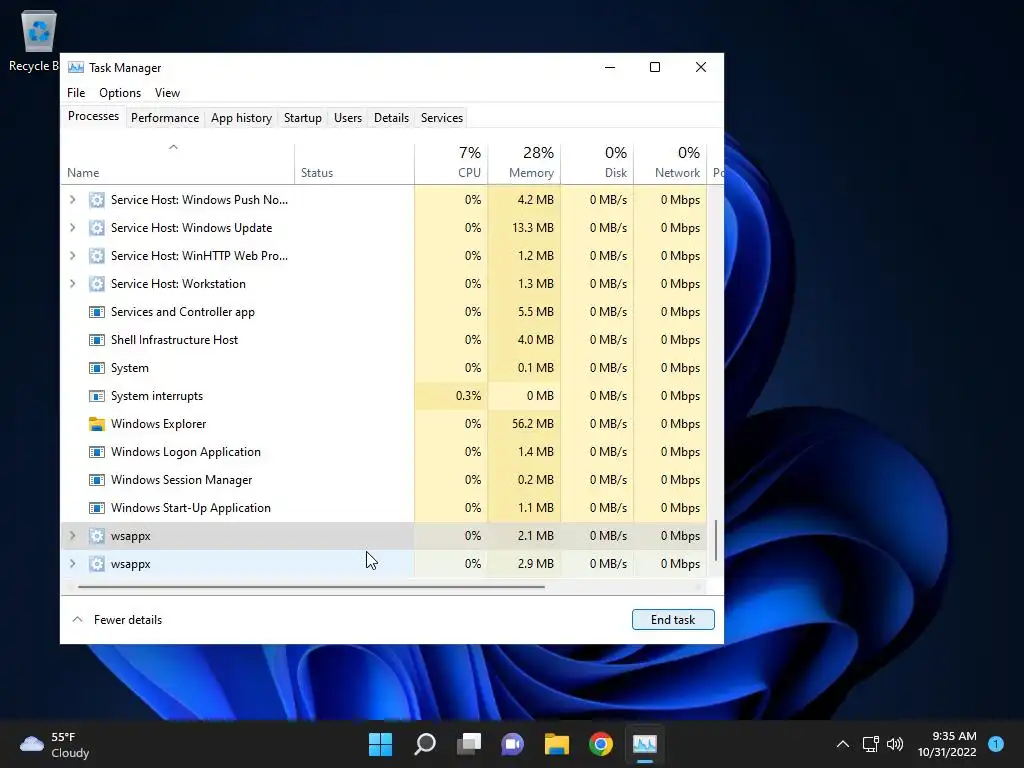The image size is (1024, 768).
Task: Open the Windows Start menu
Action: point(380,744)
